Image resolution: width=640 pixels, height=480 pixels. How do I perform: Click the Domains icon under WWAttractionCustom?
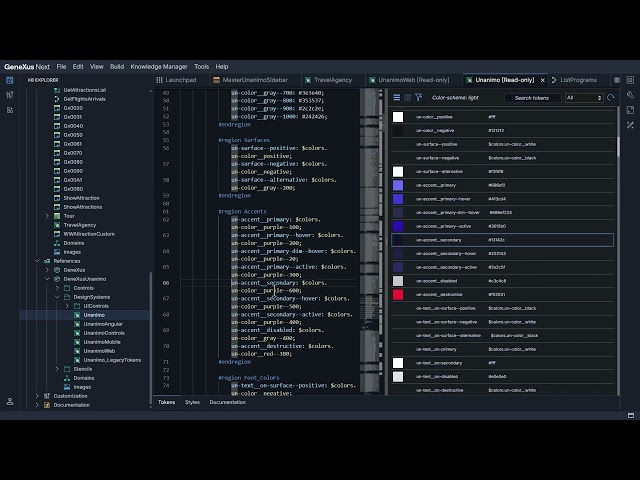(57, 243)
